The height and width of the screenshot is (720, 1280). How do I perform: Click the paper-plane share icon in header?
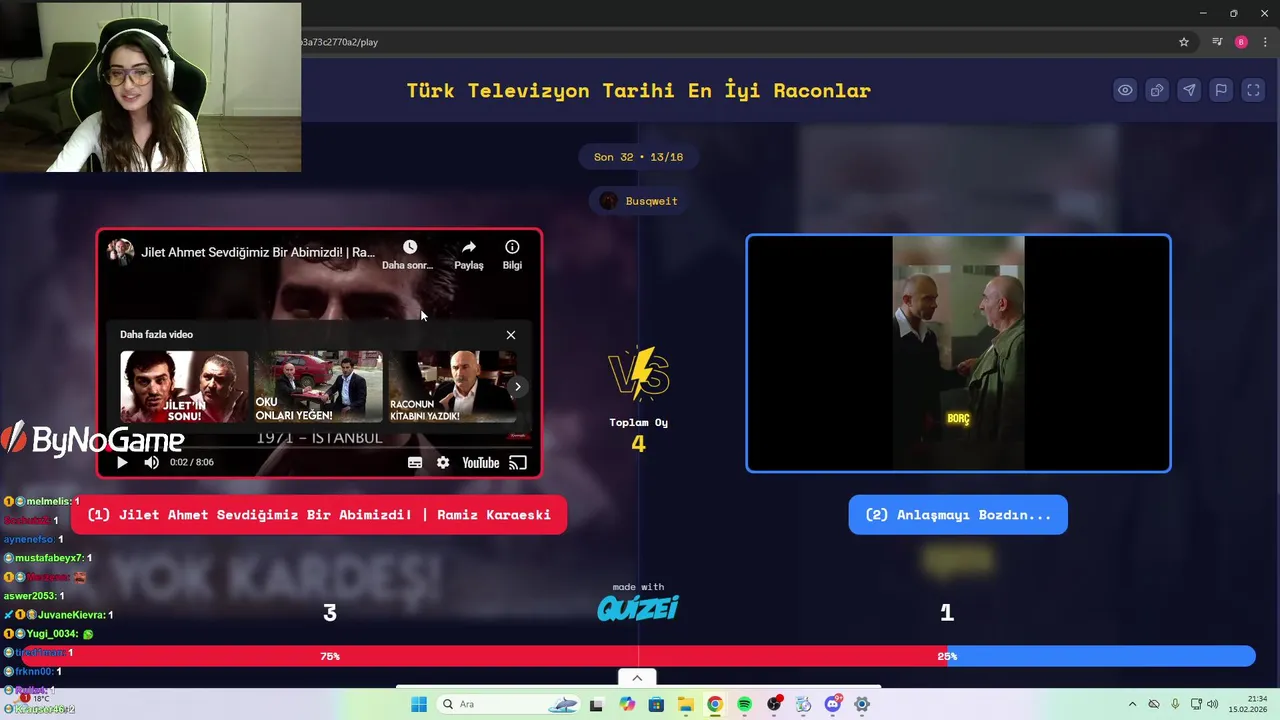tap(1189, 90)
